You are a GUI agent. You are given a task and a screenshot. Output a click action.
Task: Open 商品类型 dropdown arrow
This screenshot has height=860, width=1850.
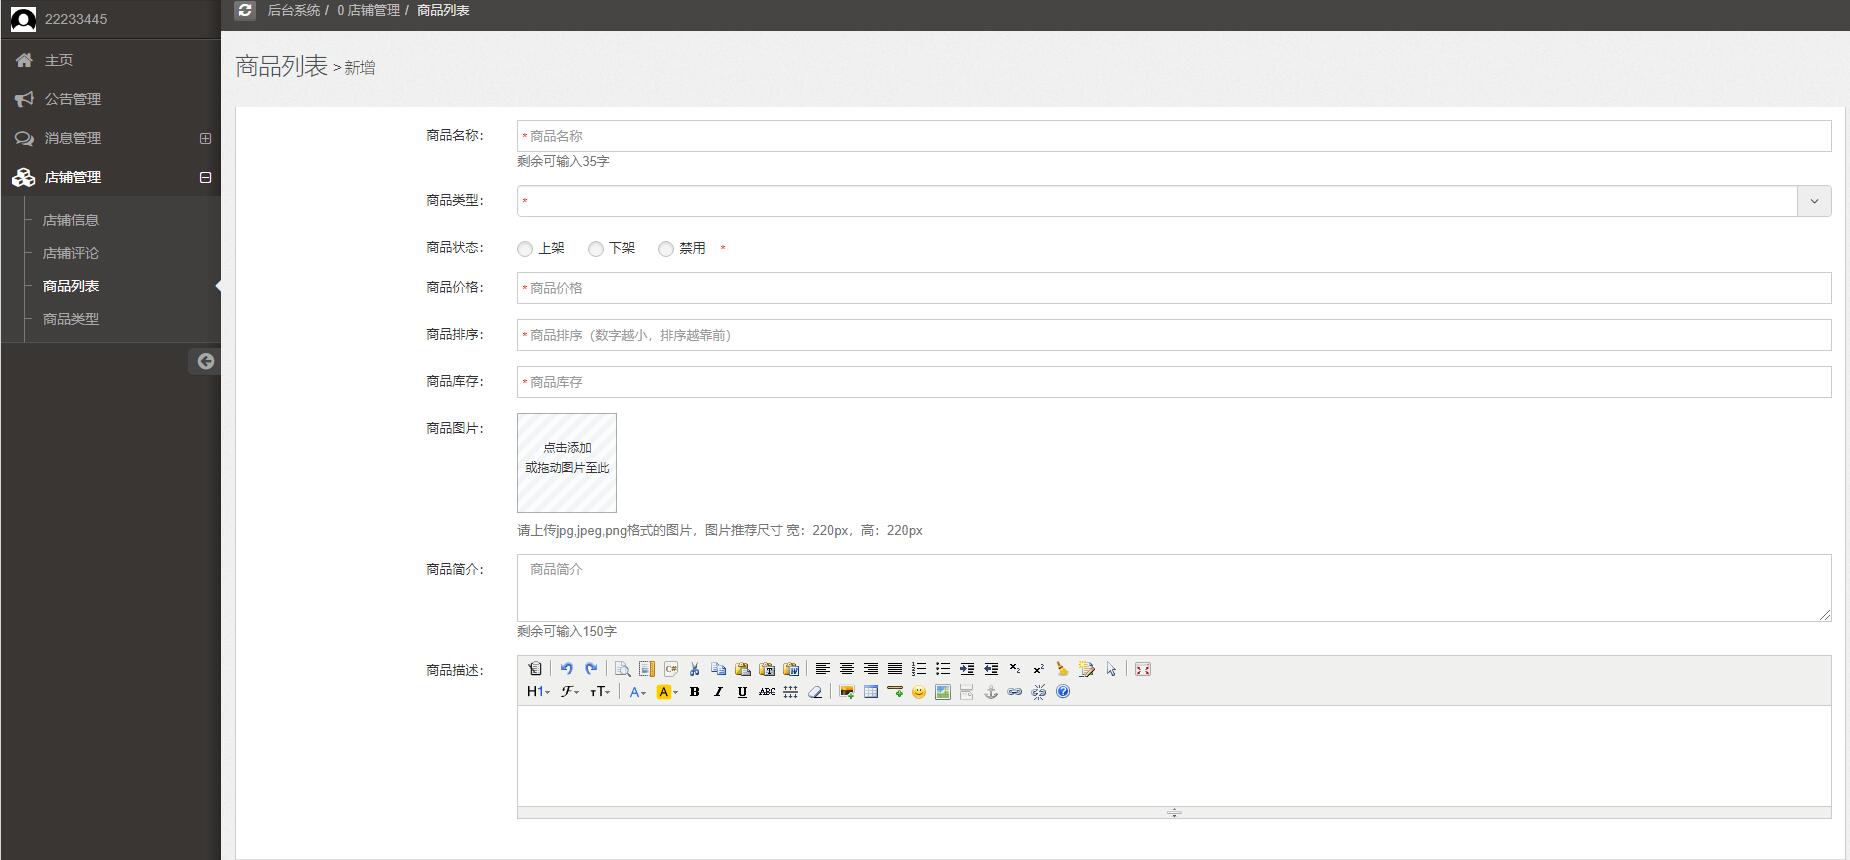(x=1814, y=201)
